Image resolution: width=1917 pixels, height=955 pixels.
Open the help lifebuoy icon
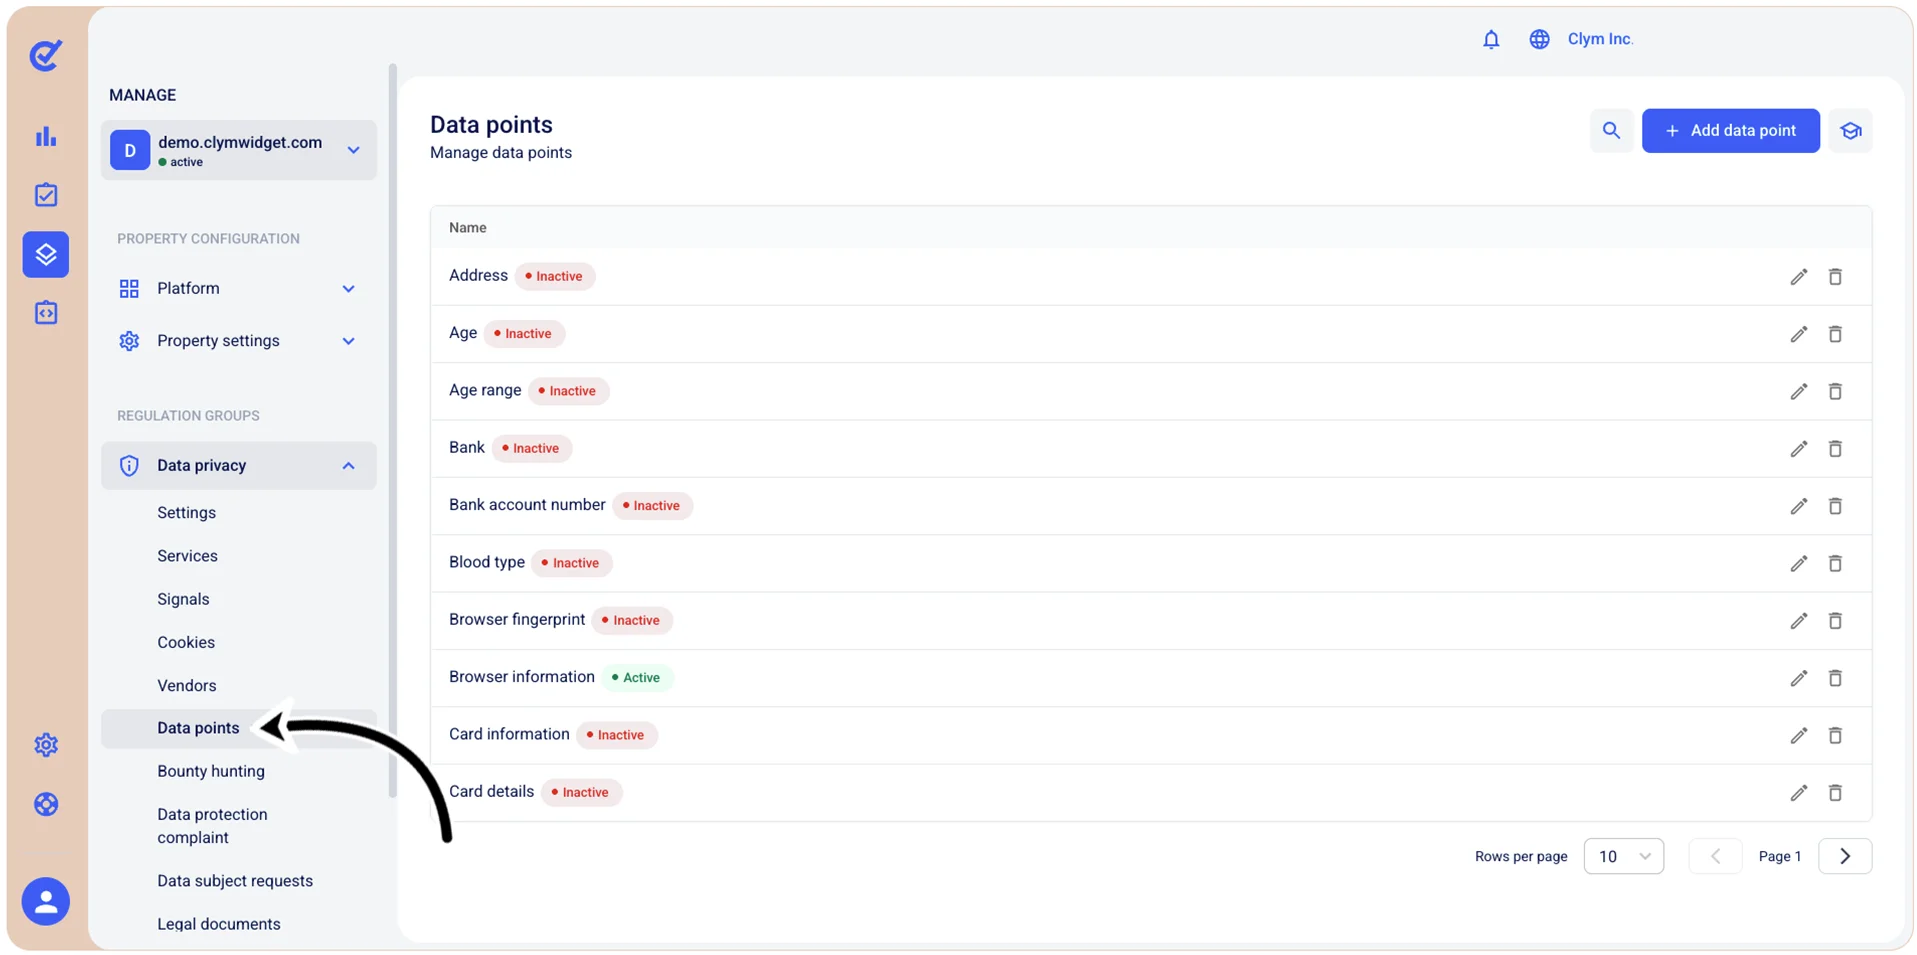[x=46, y=804]
